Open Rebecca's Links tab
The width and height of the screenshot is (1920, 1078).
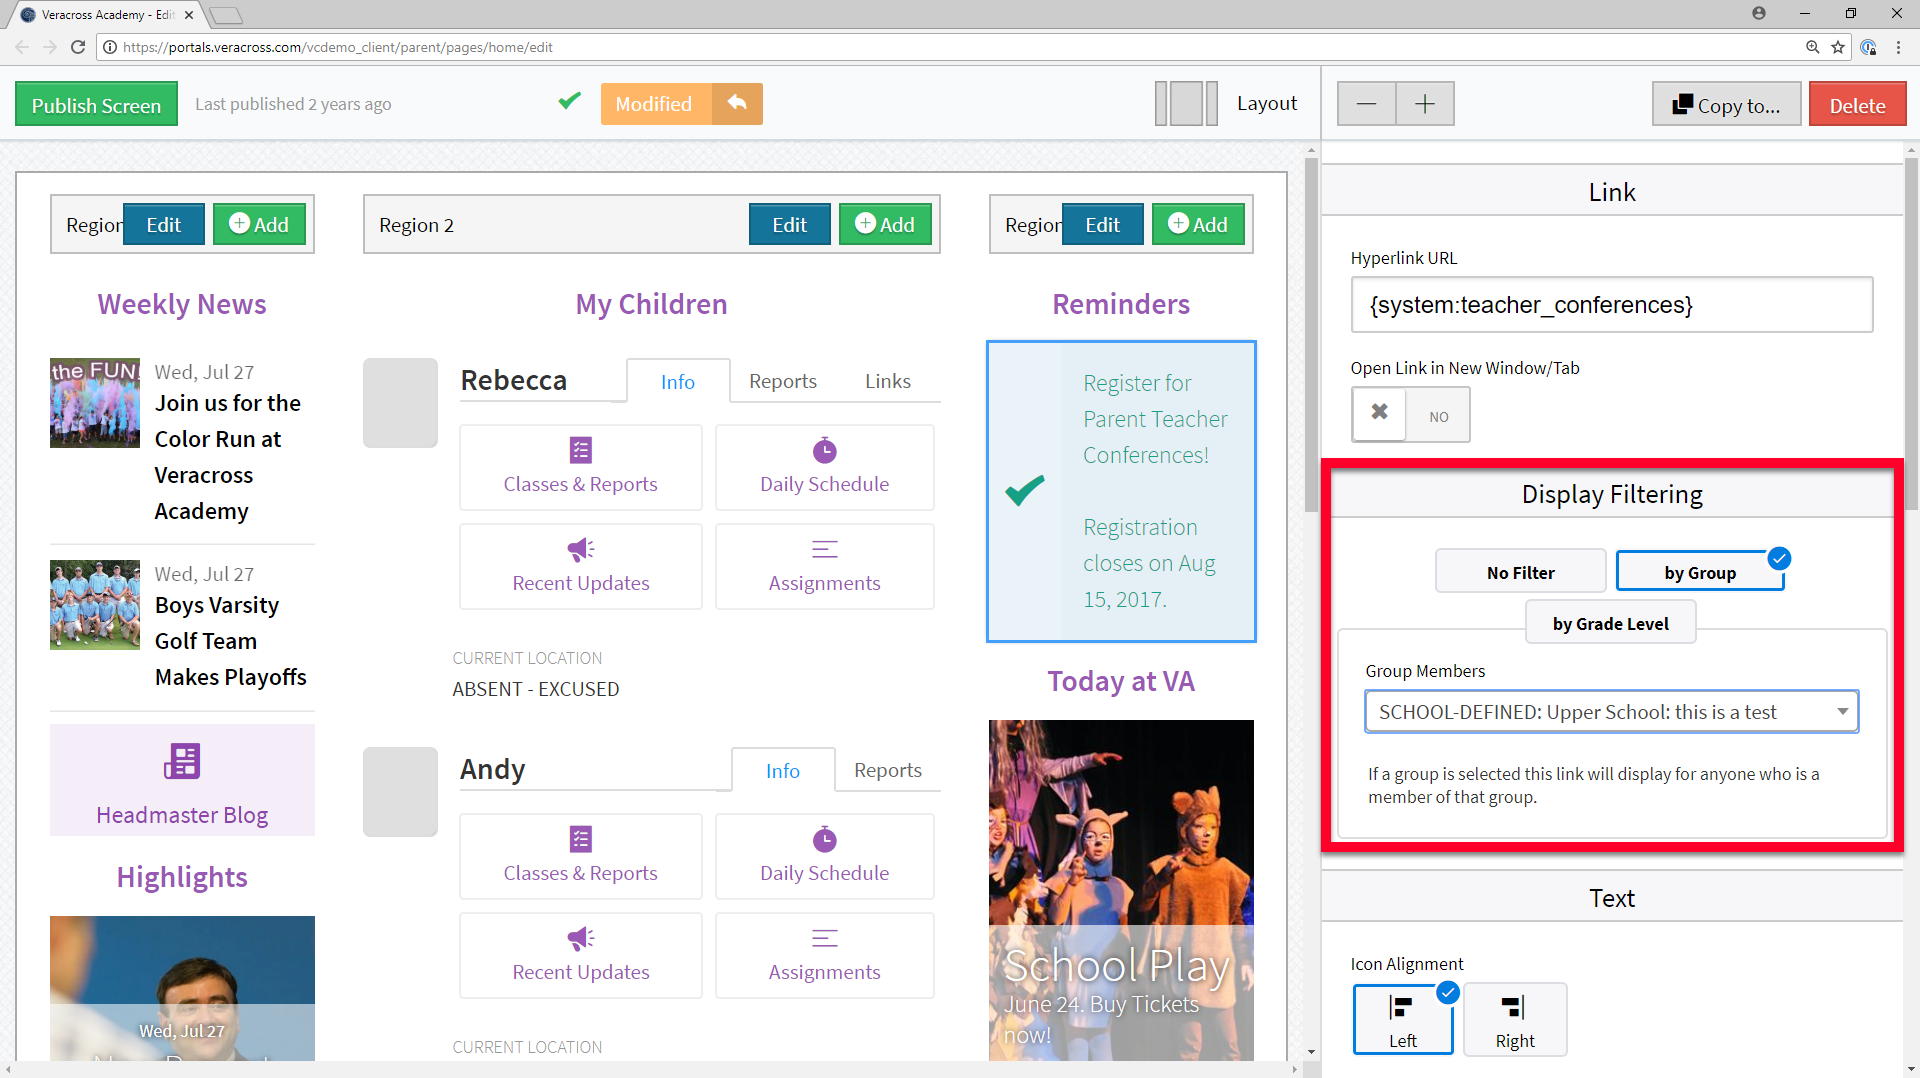click(887, 381)
